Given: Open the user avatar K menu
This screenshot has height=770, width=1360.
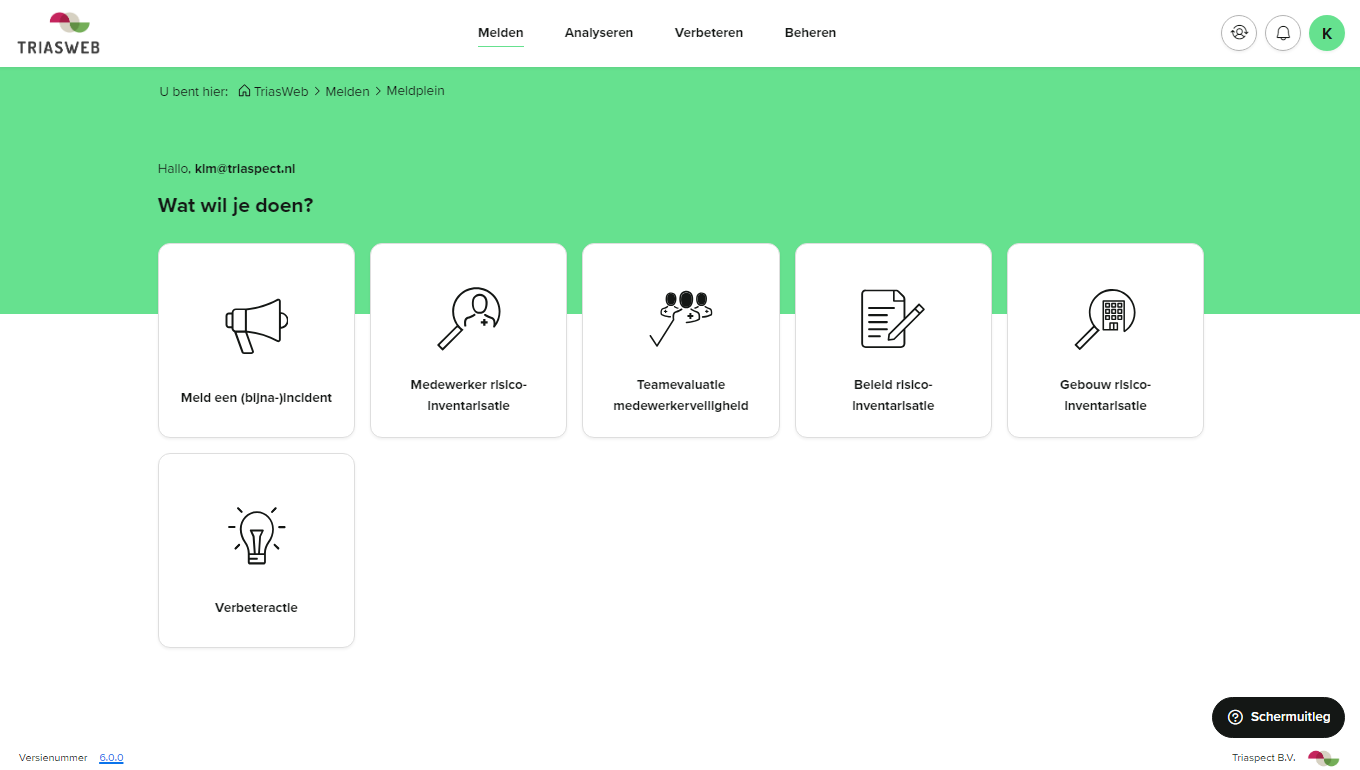Looking at the screenshot, I should point(1327,33).
